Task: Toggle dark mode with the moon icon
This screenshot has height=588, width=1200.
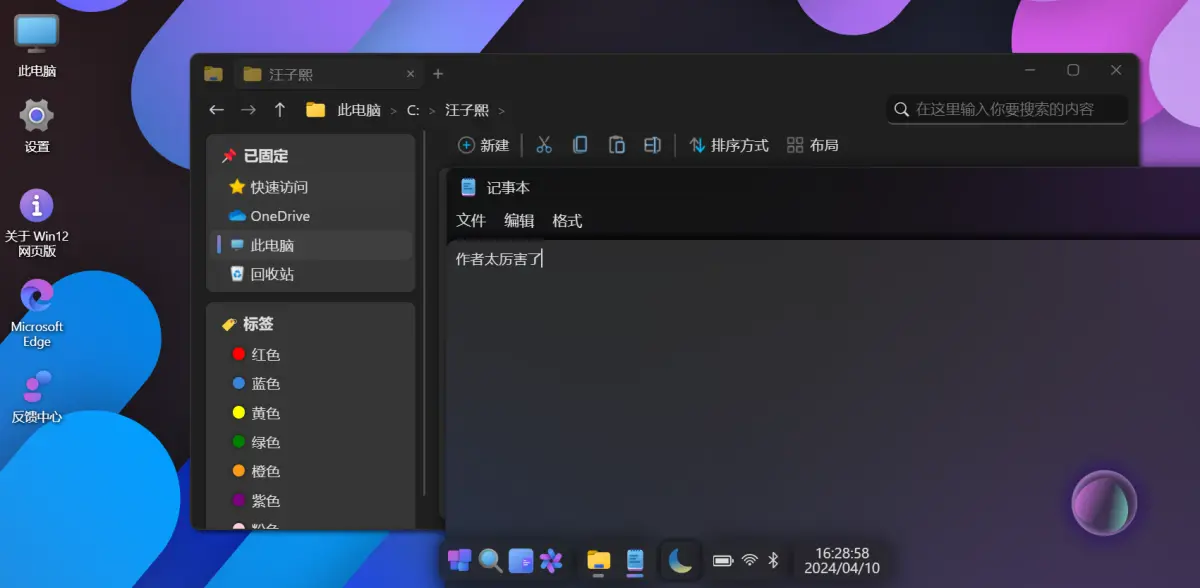Action: [680, 560]
